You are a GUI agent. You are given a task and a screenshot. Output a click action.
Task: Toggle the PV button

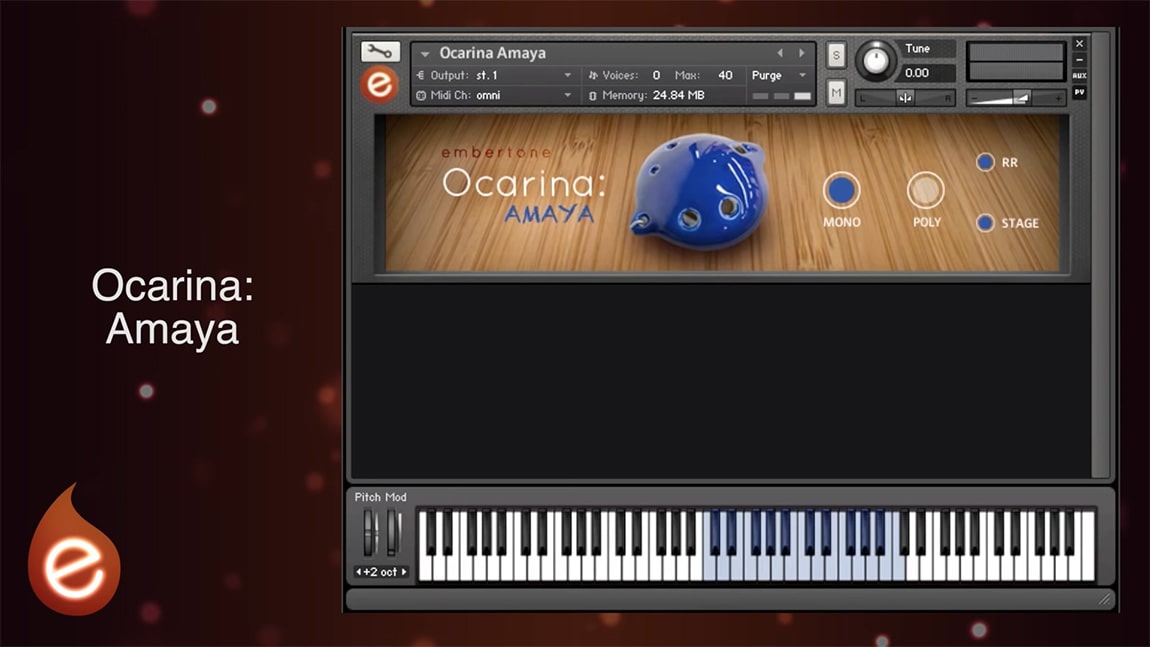click(1080, 92)
